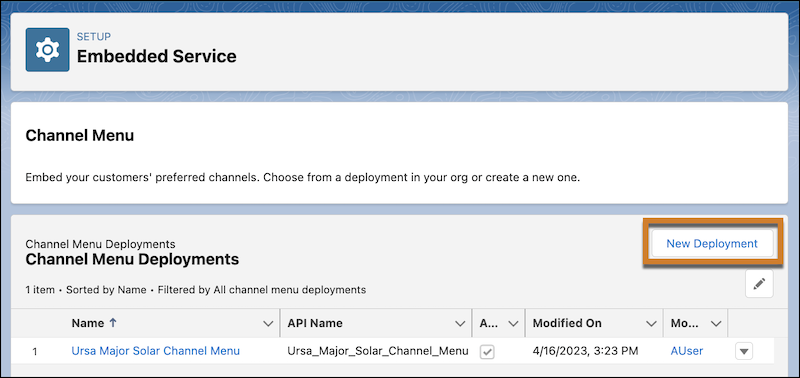Screen dimensions: 800x378
Task: Click the Setup gear icon
Action: tap(47, 49)
